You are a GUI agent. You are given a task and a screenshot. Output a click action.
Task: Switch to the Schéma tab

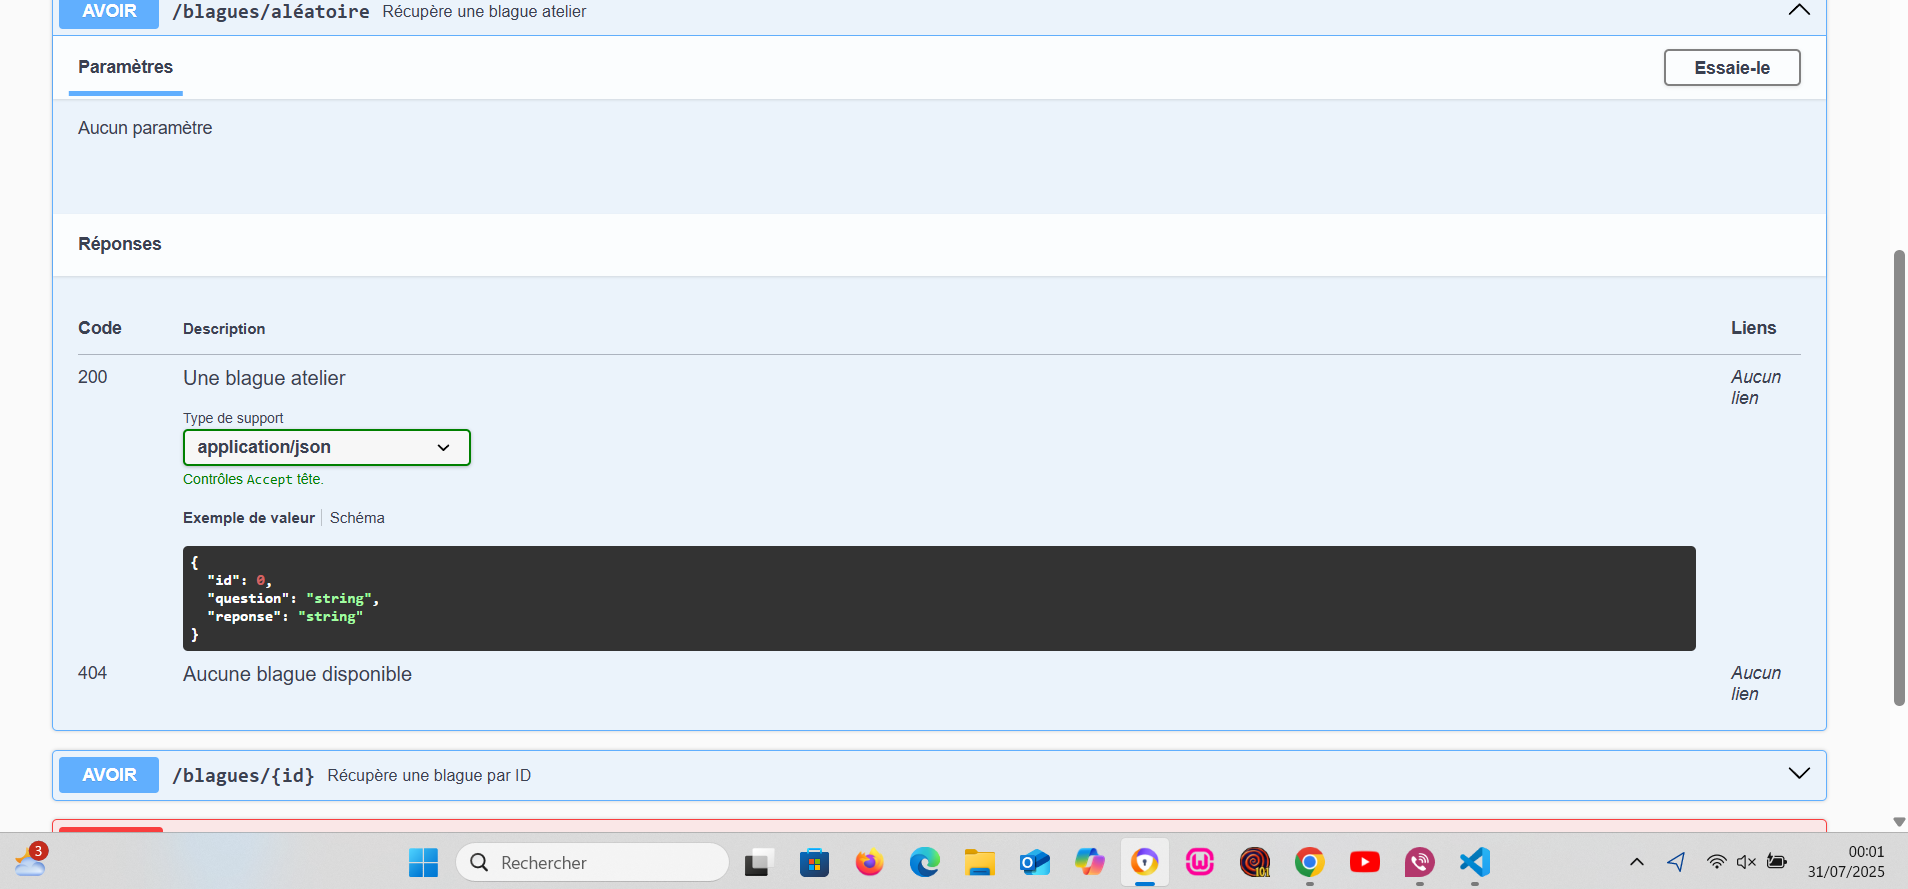(357, 518)
